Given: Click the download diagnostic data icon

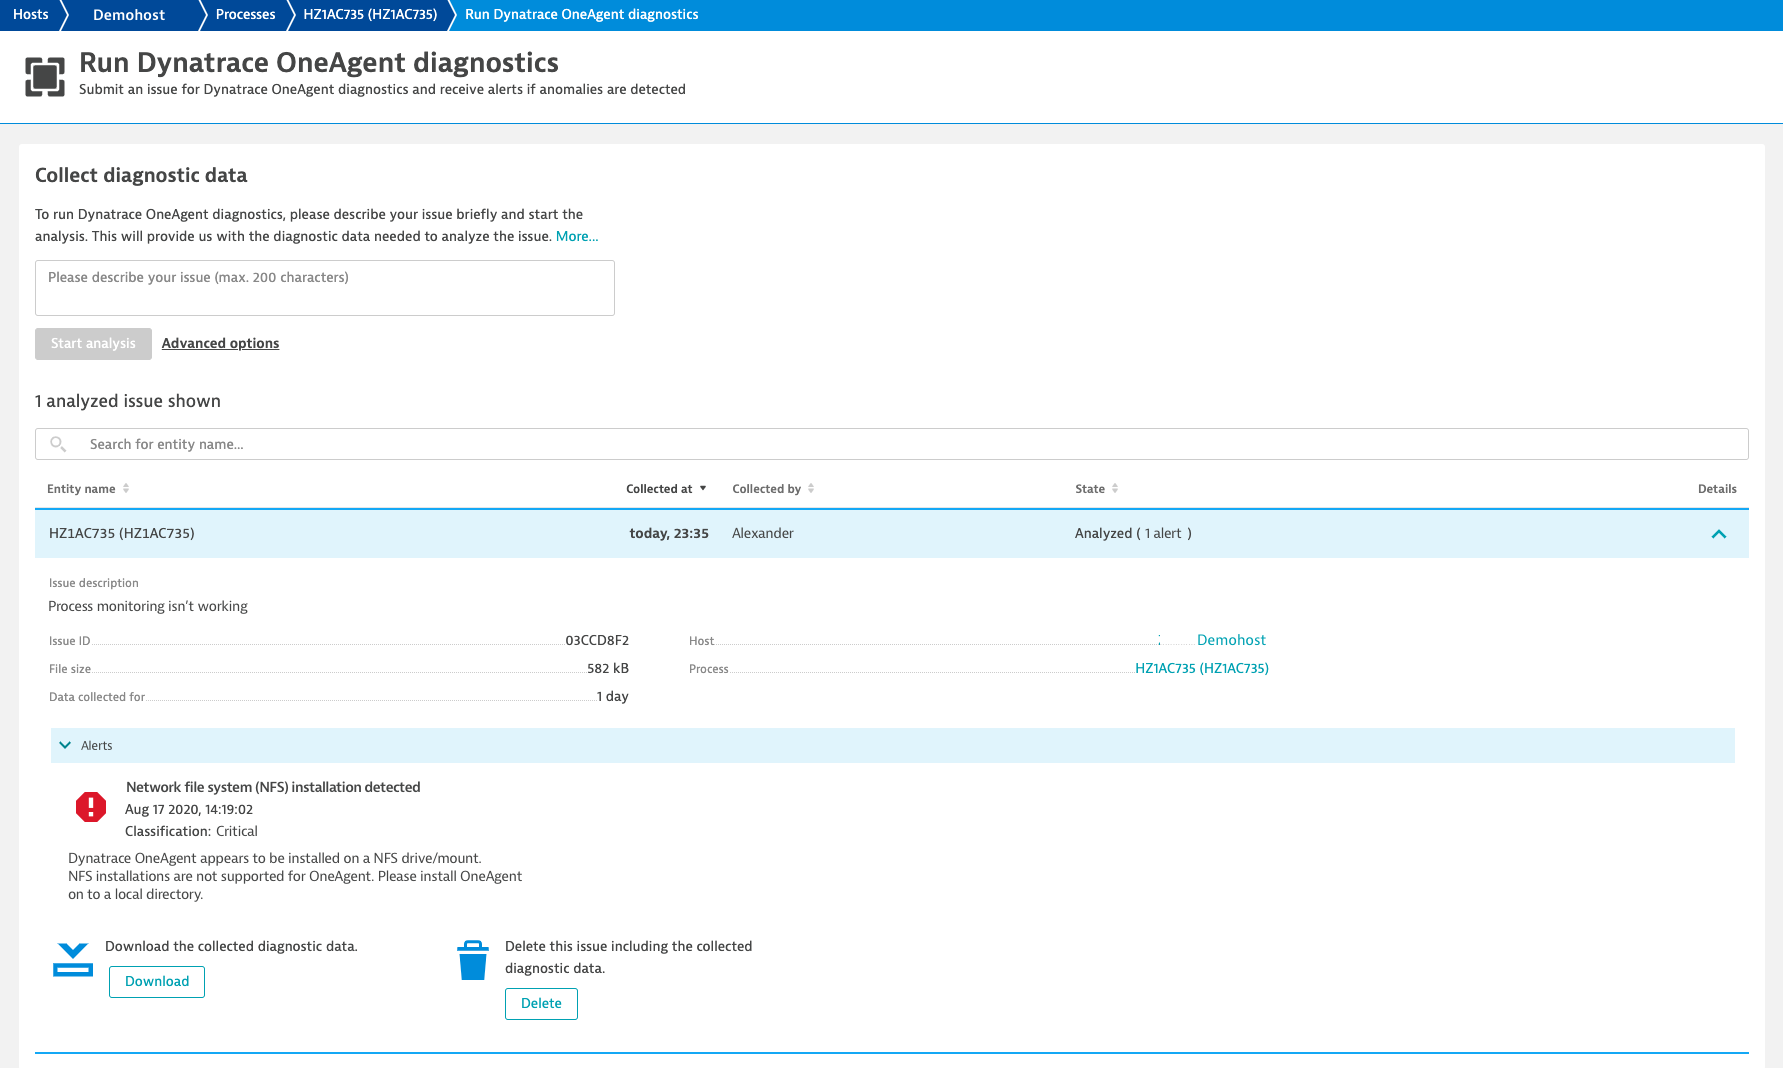Looking at the screenshot, I should [73, 960].
